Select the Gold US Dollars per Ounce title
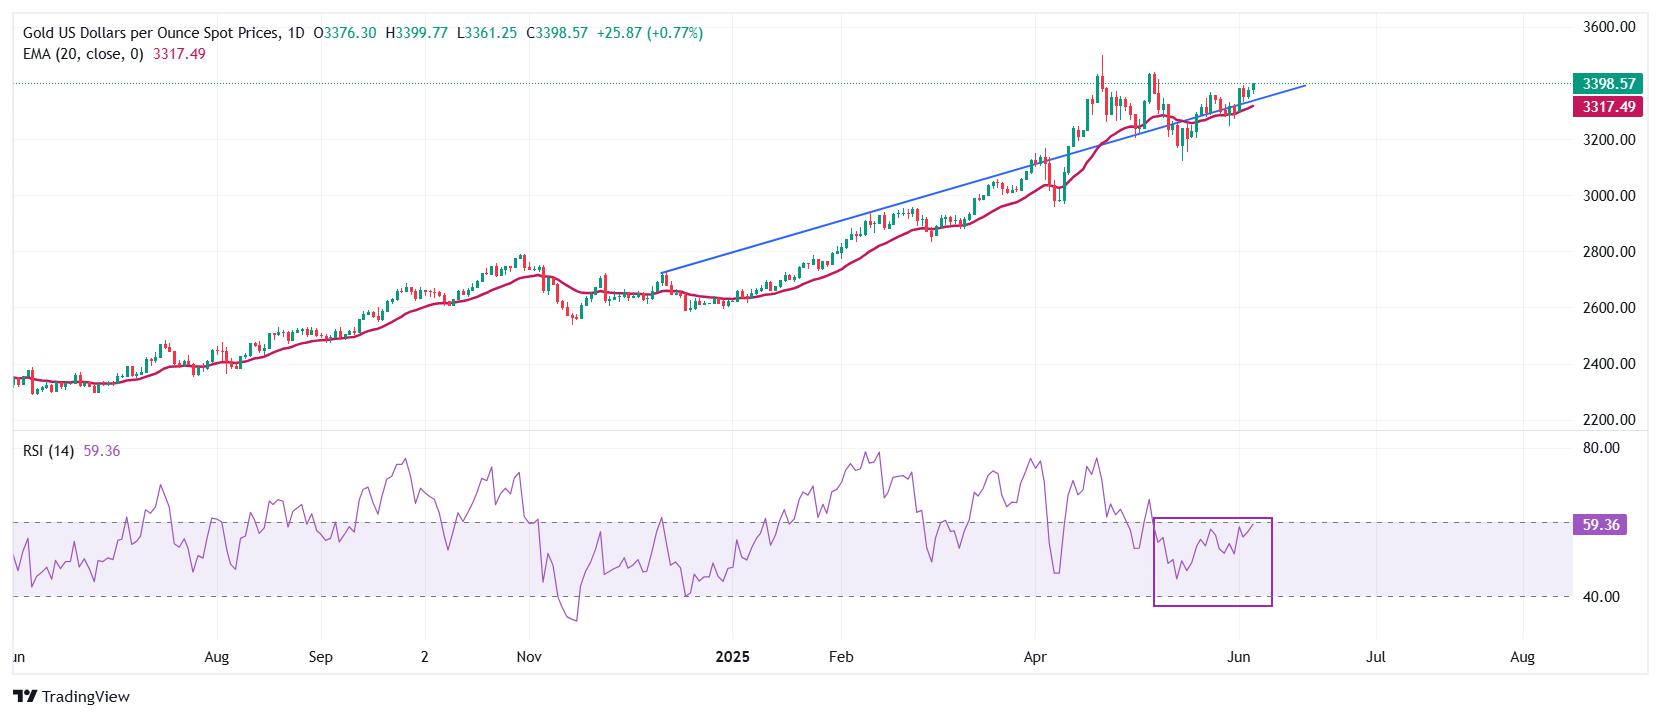 [x=153, y=33]
